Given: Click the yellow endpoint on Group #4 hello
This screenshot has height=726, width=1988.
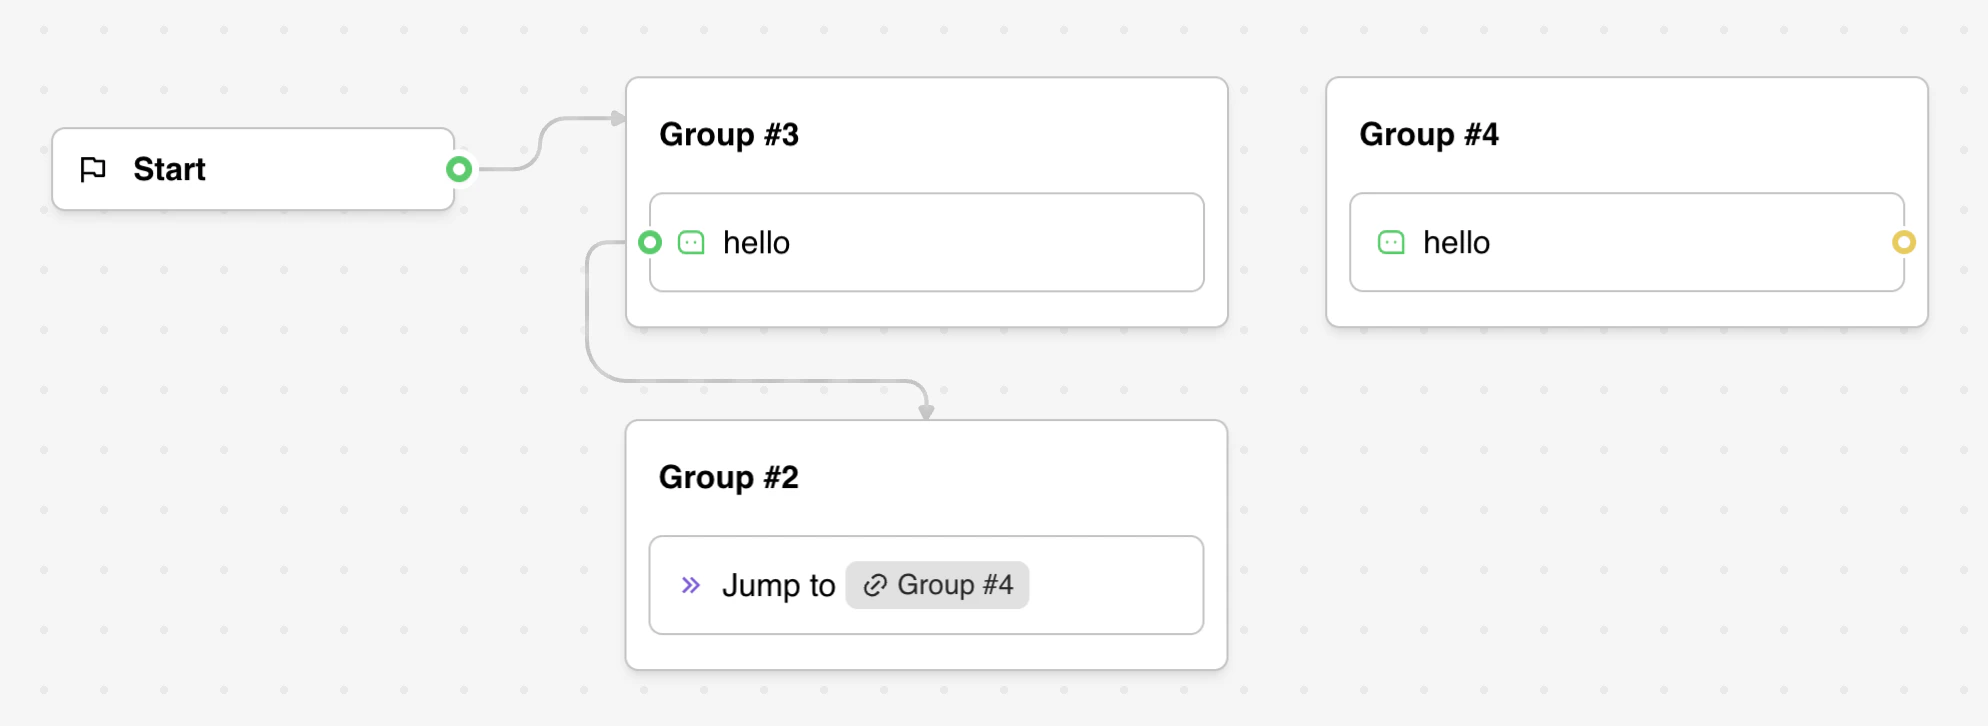Looking at the screenshot, I should pos(1903,242).
